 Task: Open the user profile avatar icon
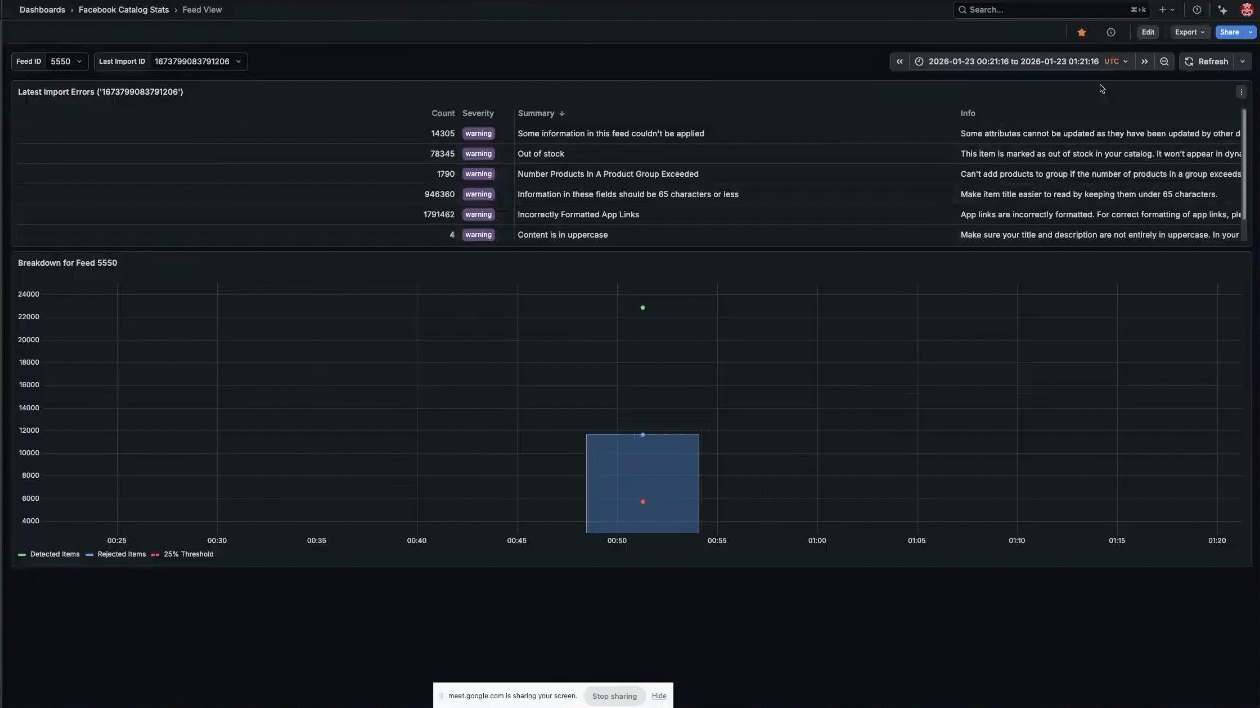[x=1248, y=9]
